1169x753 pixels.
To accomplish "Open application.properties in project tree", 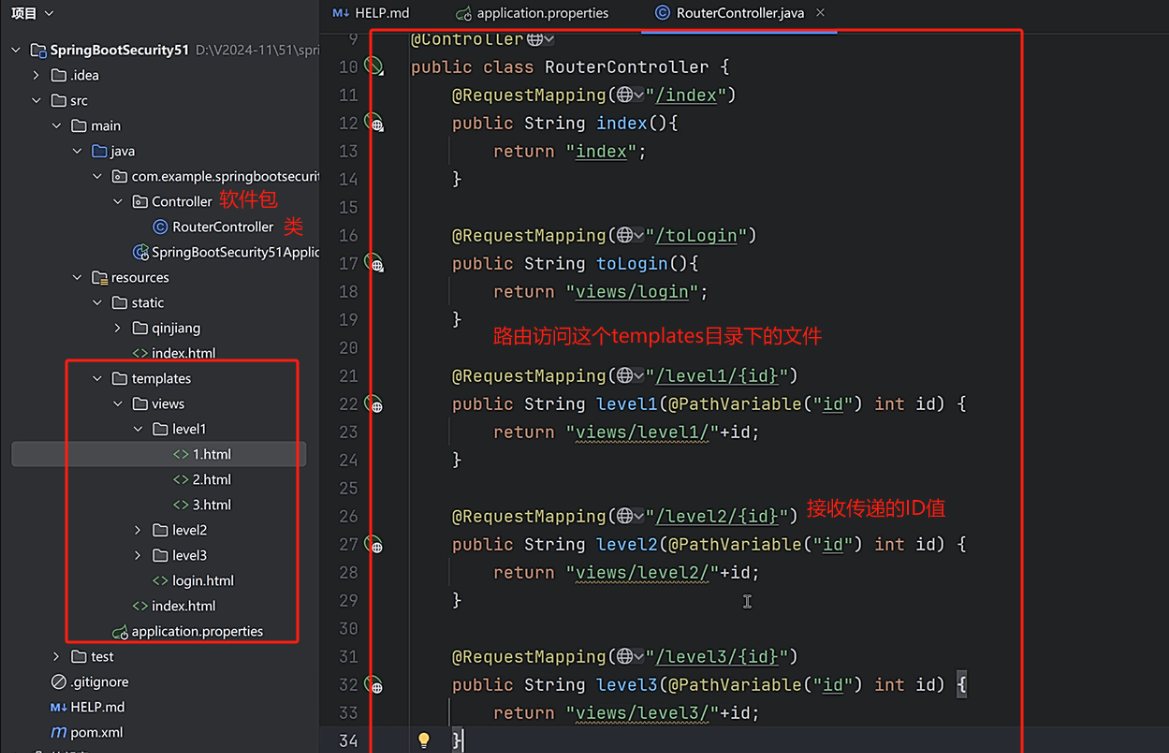I will coord(188,631).
